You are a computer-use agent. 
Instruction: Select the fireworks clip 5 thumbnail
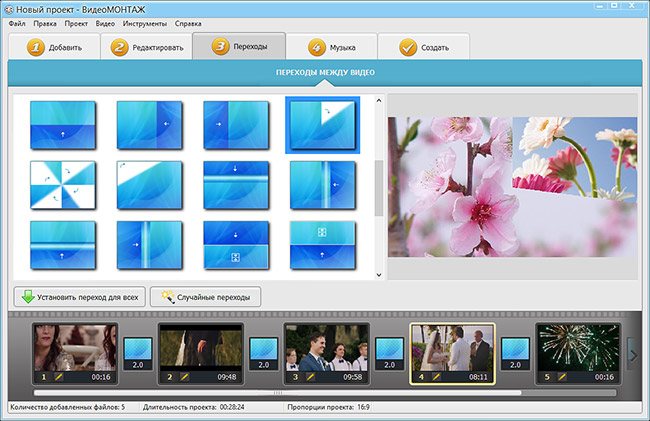pyautogui.click(x=577, y=347)
